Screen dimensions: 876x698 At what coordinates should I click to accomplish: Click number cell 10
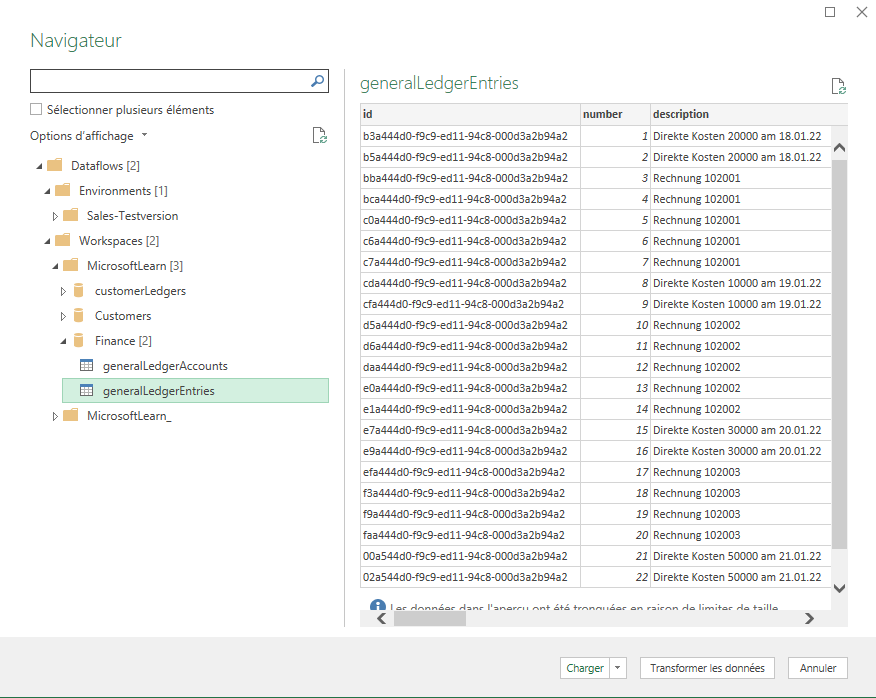[x=615, y=325]
